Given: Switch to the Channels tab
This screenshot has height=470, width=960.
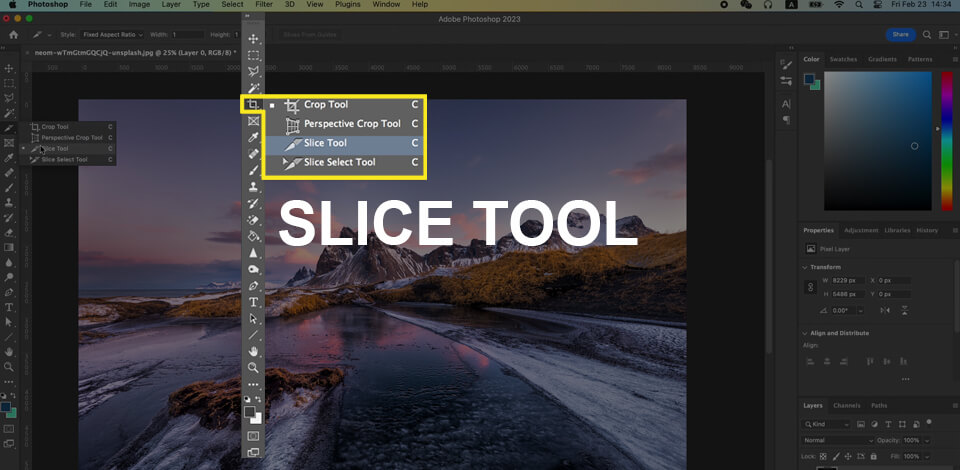Looking at the screenshot, I should click(x=847, y=405).
